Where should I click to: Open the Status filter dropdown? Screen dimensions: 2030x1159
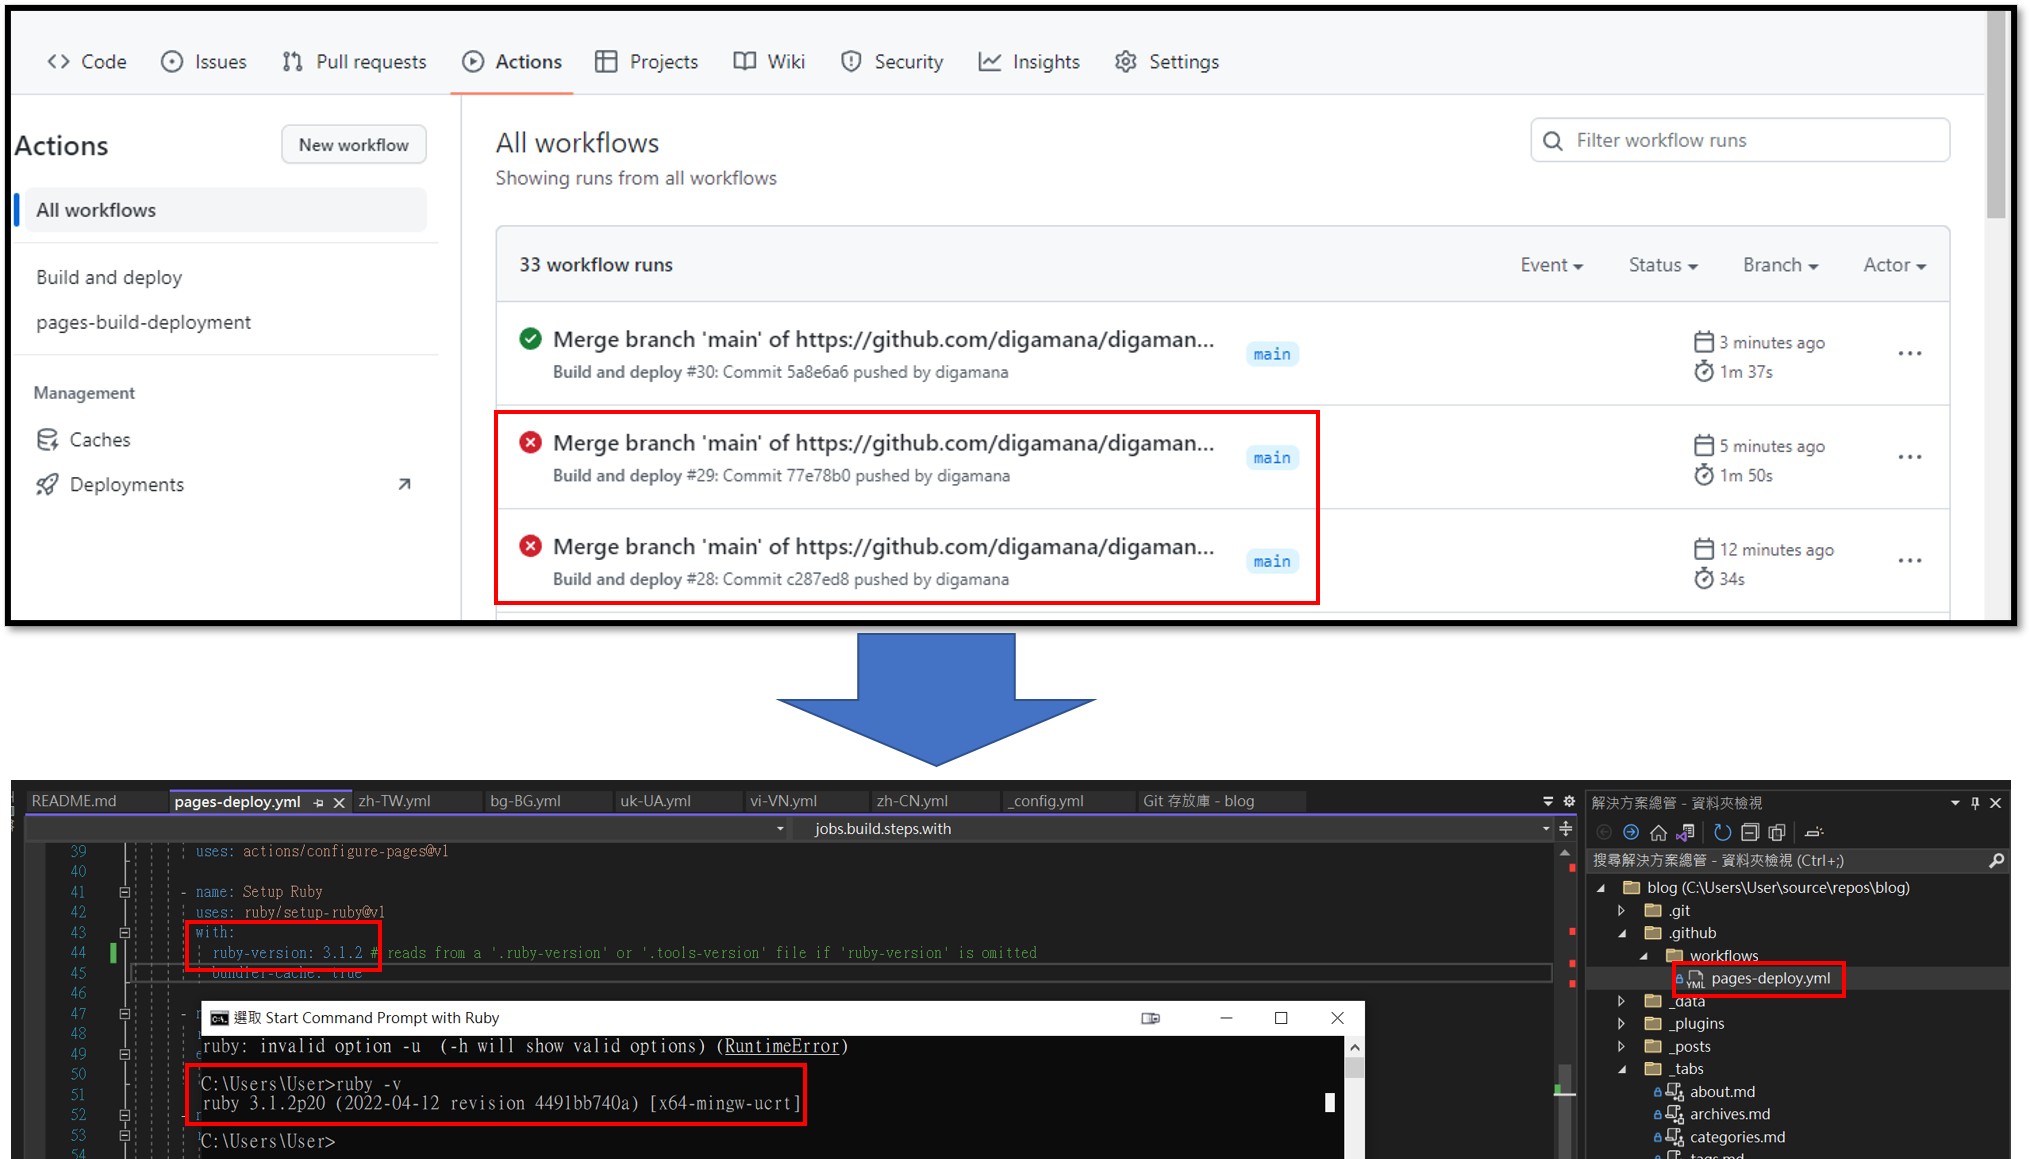pyautogui.click(x=1662, y=265)
